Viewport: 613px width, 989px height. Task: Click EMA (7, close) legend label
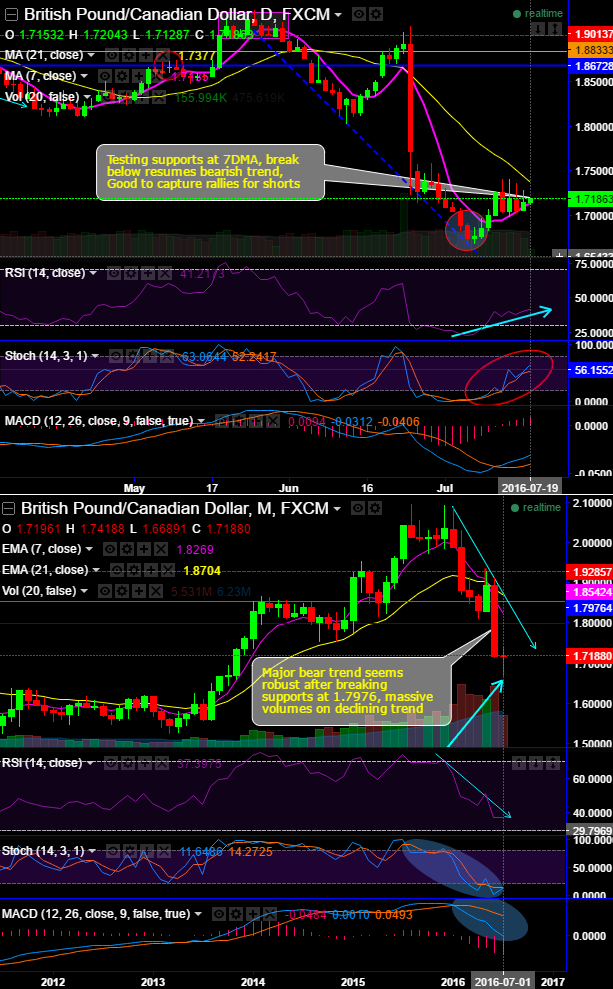click(x=42, y=549)
